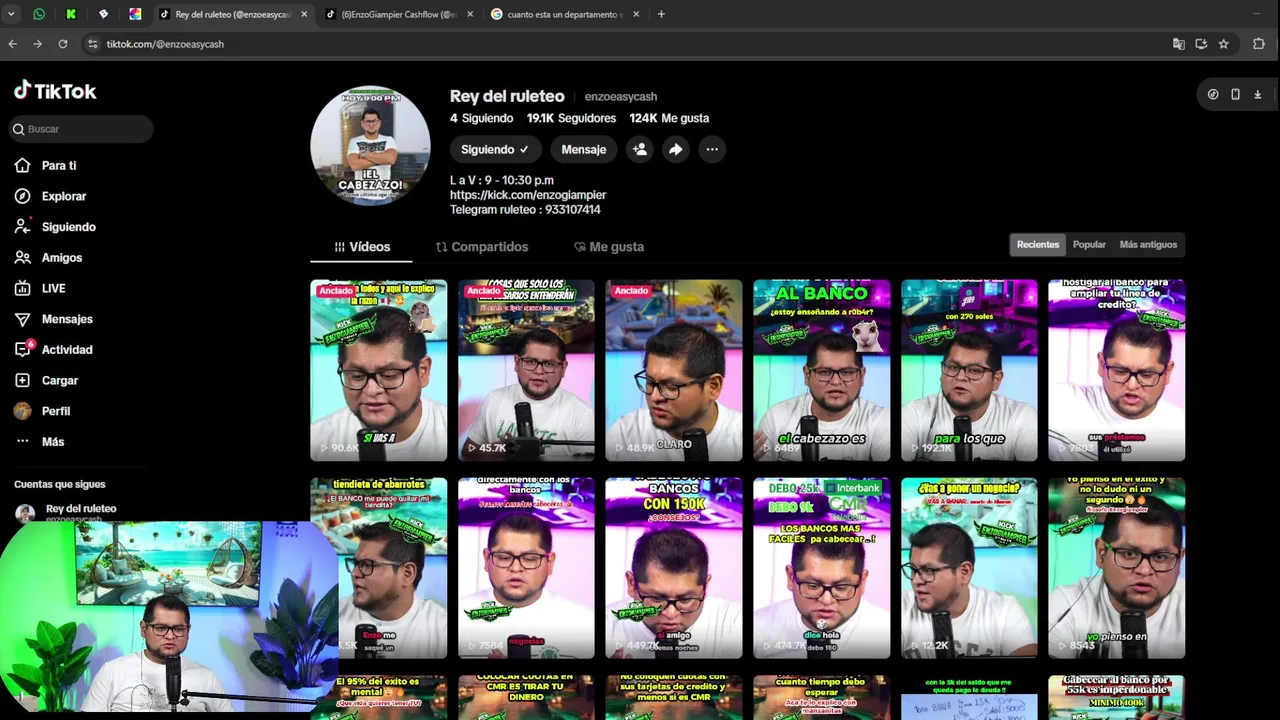Switch to the 'cuanto esta un departamento' Google tab
This screenshot has height=720, width=1280.
tap(564, 14)
